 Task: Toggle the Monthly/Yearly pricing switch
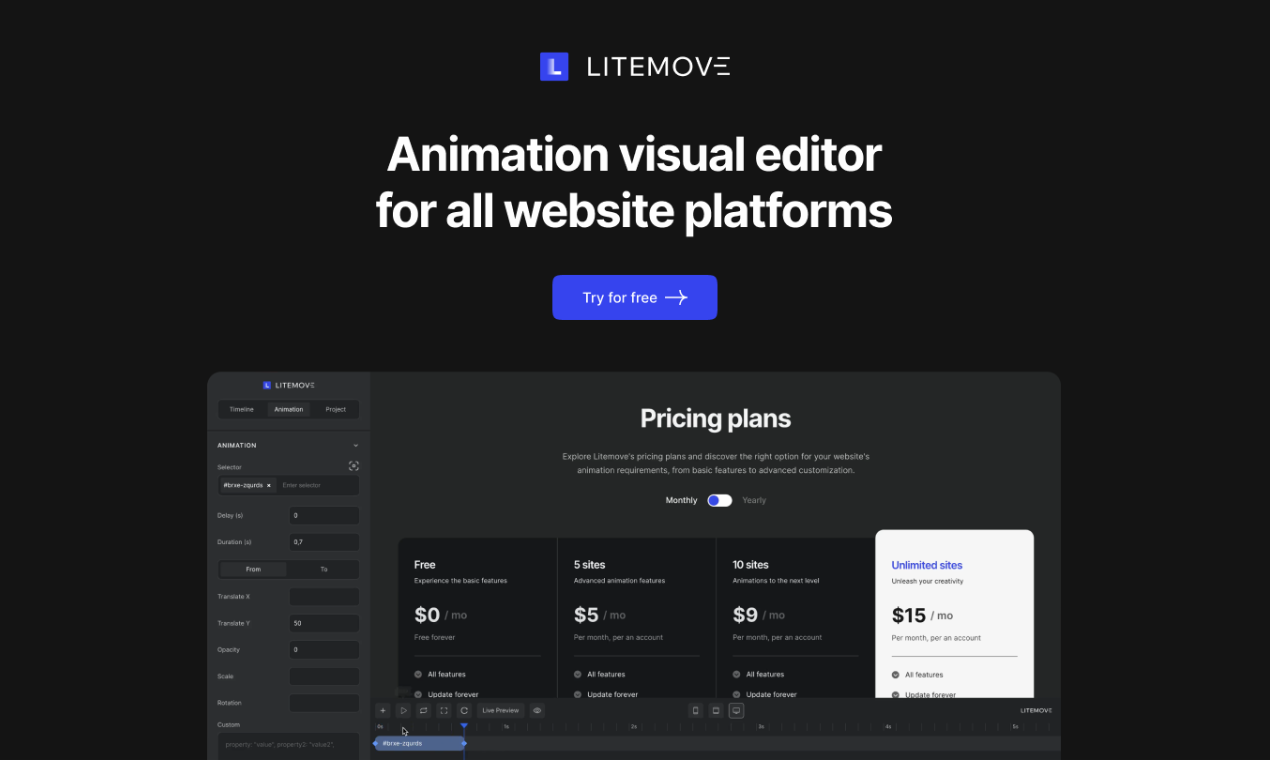point(720,500)
